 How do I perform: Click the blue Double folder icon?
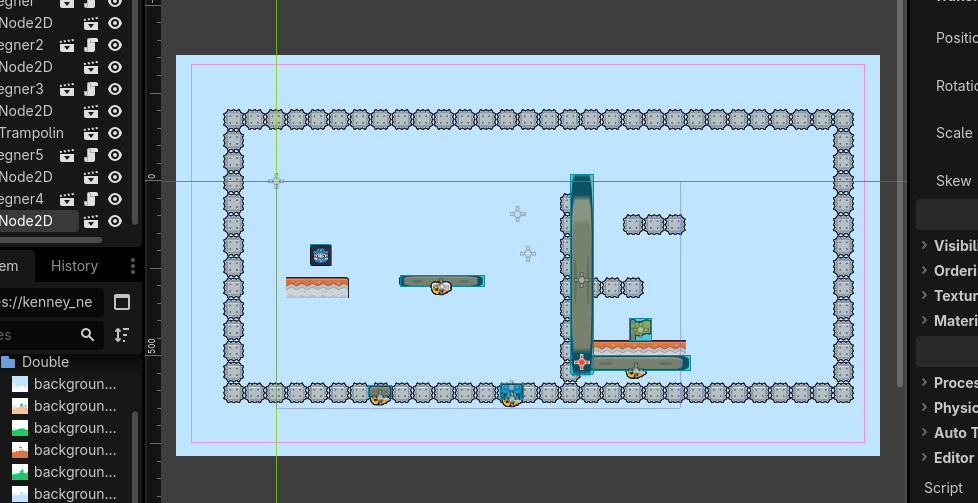(8, 362)
